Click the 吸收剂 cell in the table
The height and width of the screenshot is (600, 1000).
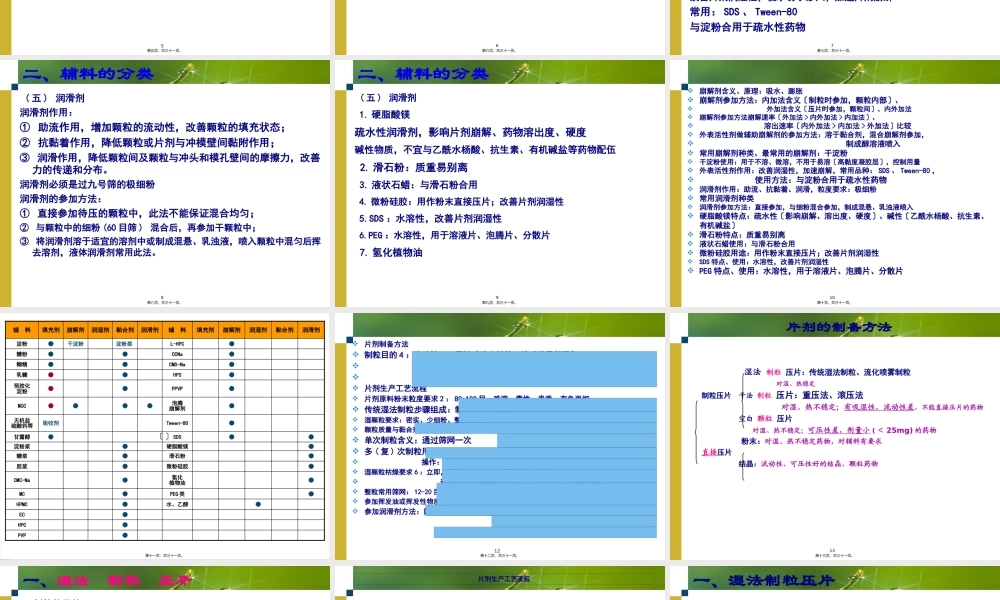[x=50, y=423]
